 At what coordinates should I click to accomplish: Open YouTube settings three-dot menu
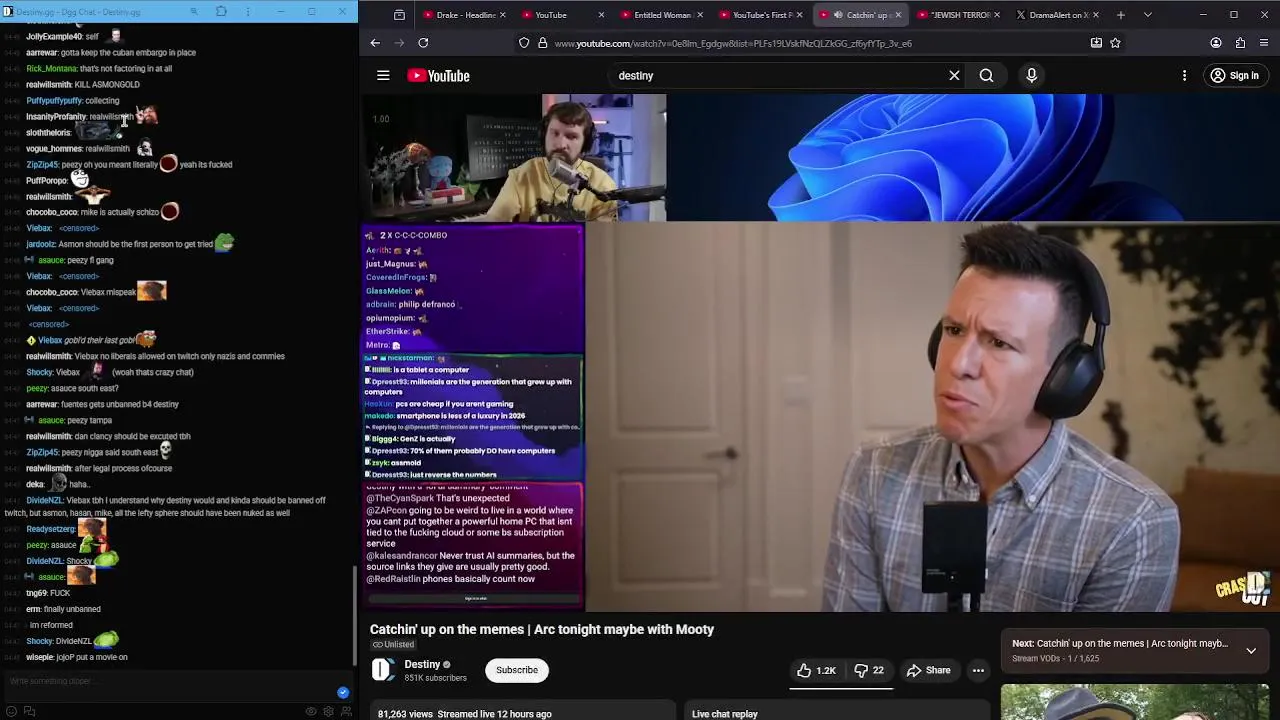[1185, 76]
